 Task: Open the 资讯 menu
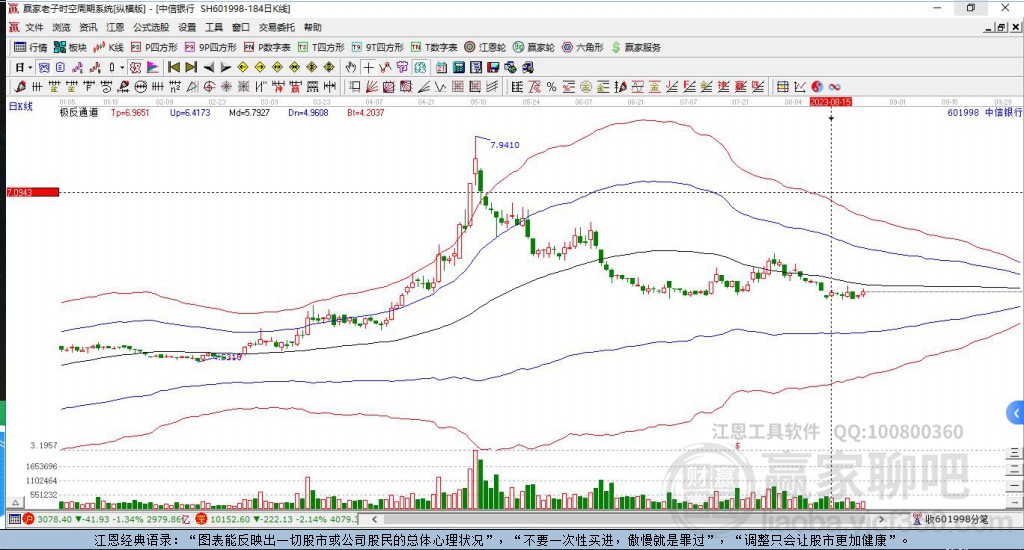(88, 27)
